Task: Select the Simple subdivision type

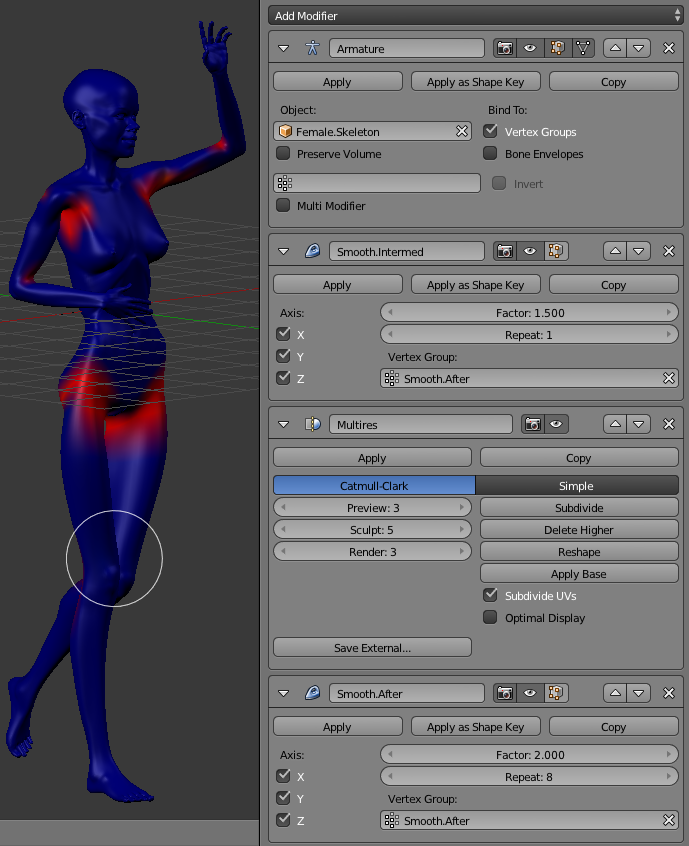Action: pos(576,486)
